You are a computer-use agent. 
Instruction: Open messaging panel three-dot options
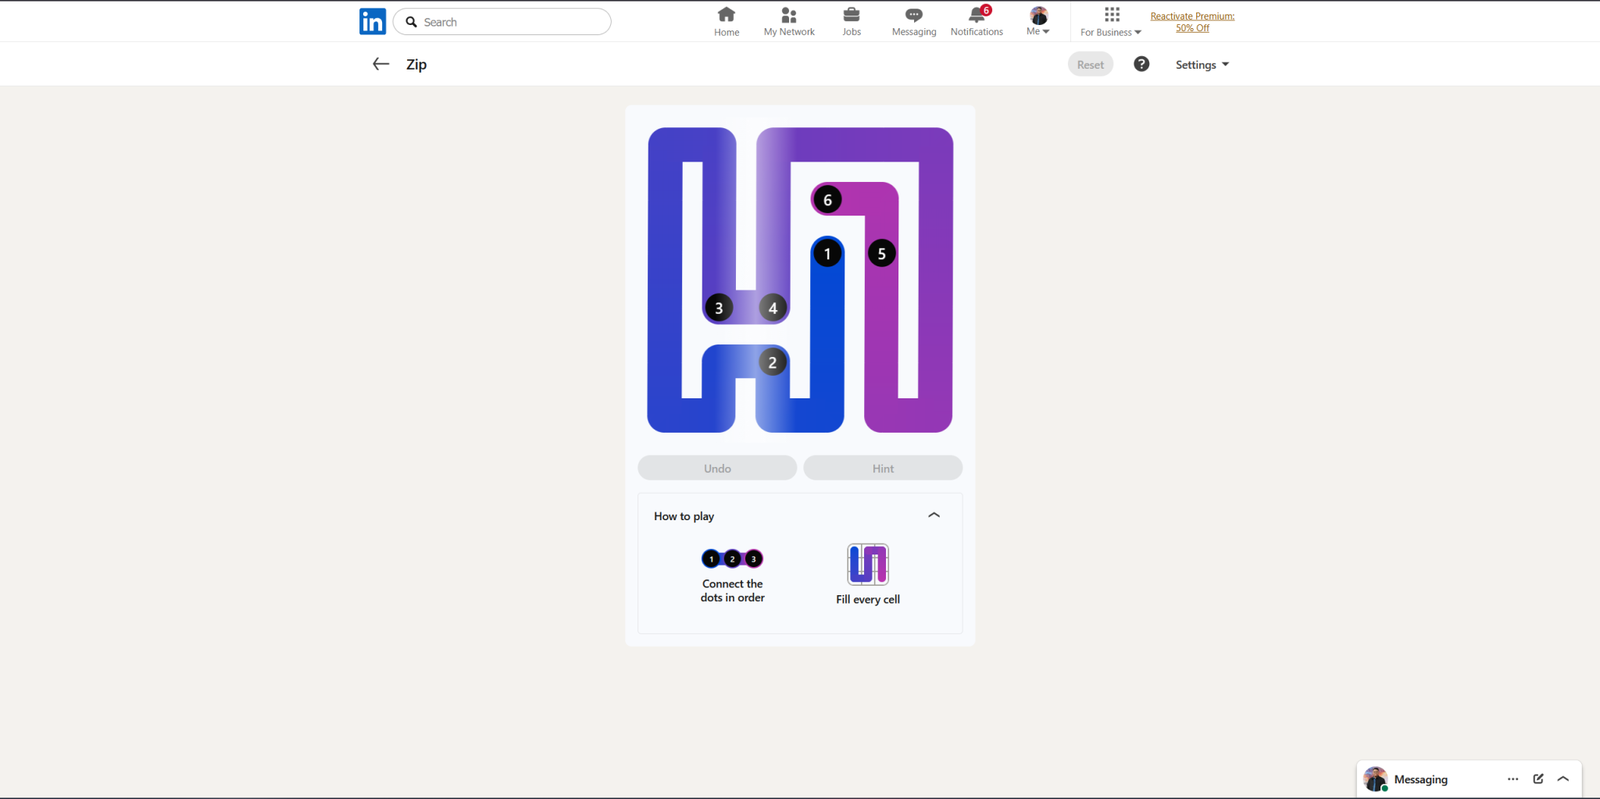pyautogui.click(x=1512, y=779)
